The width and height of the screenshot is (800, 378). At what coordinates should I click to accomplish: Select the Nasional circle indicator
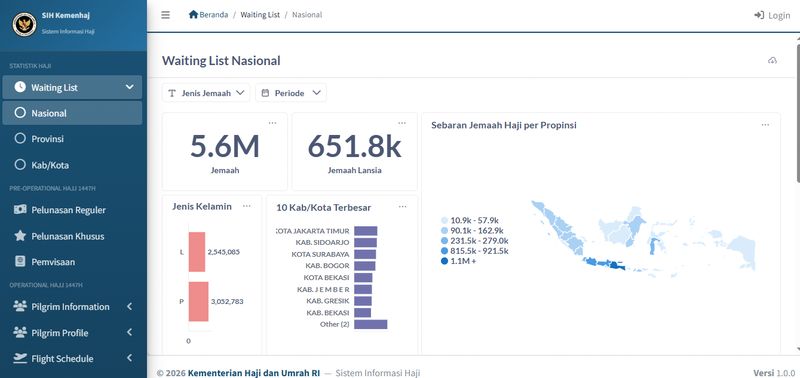pos(20,113)
